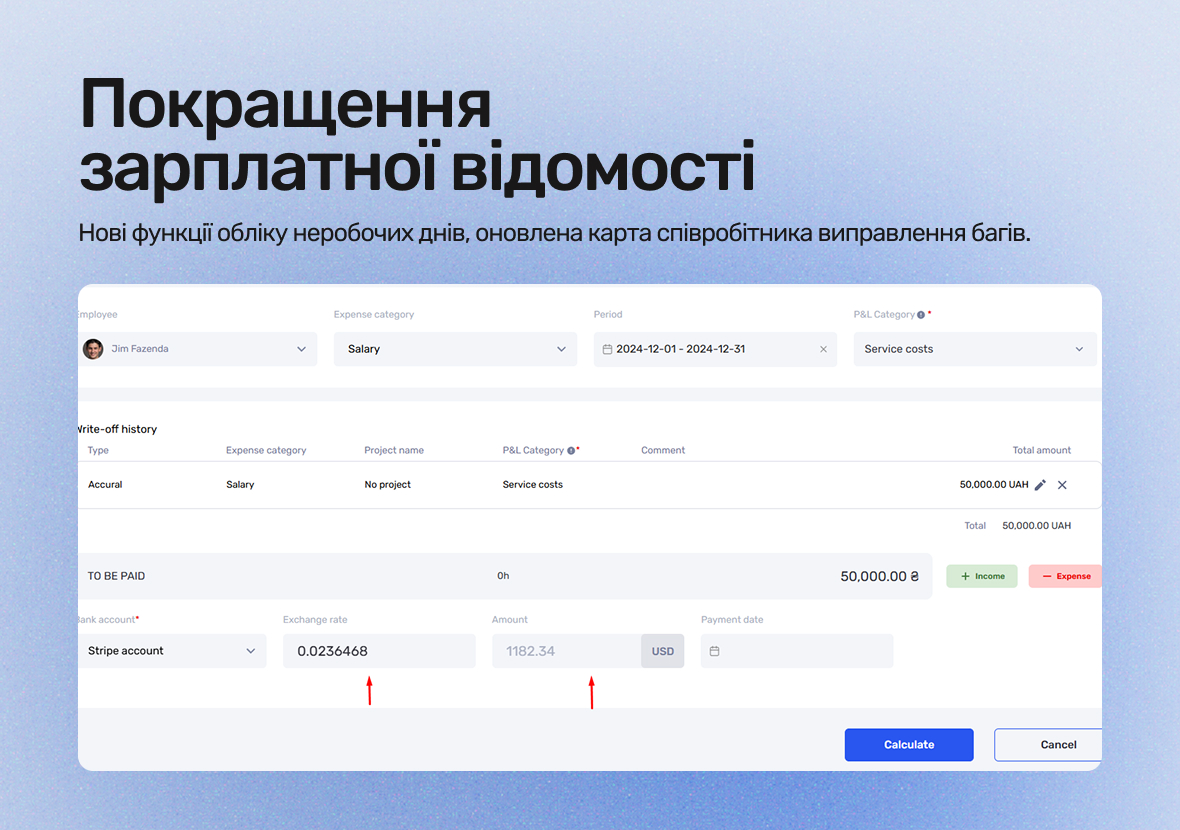
Task: Clear the Period field with the X icon
Action: point(823,349)
